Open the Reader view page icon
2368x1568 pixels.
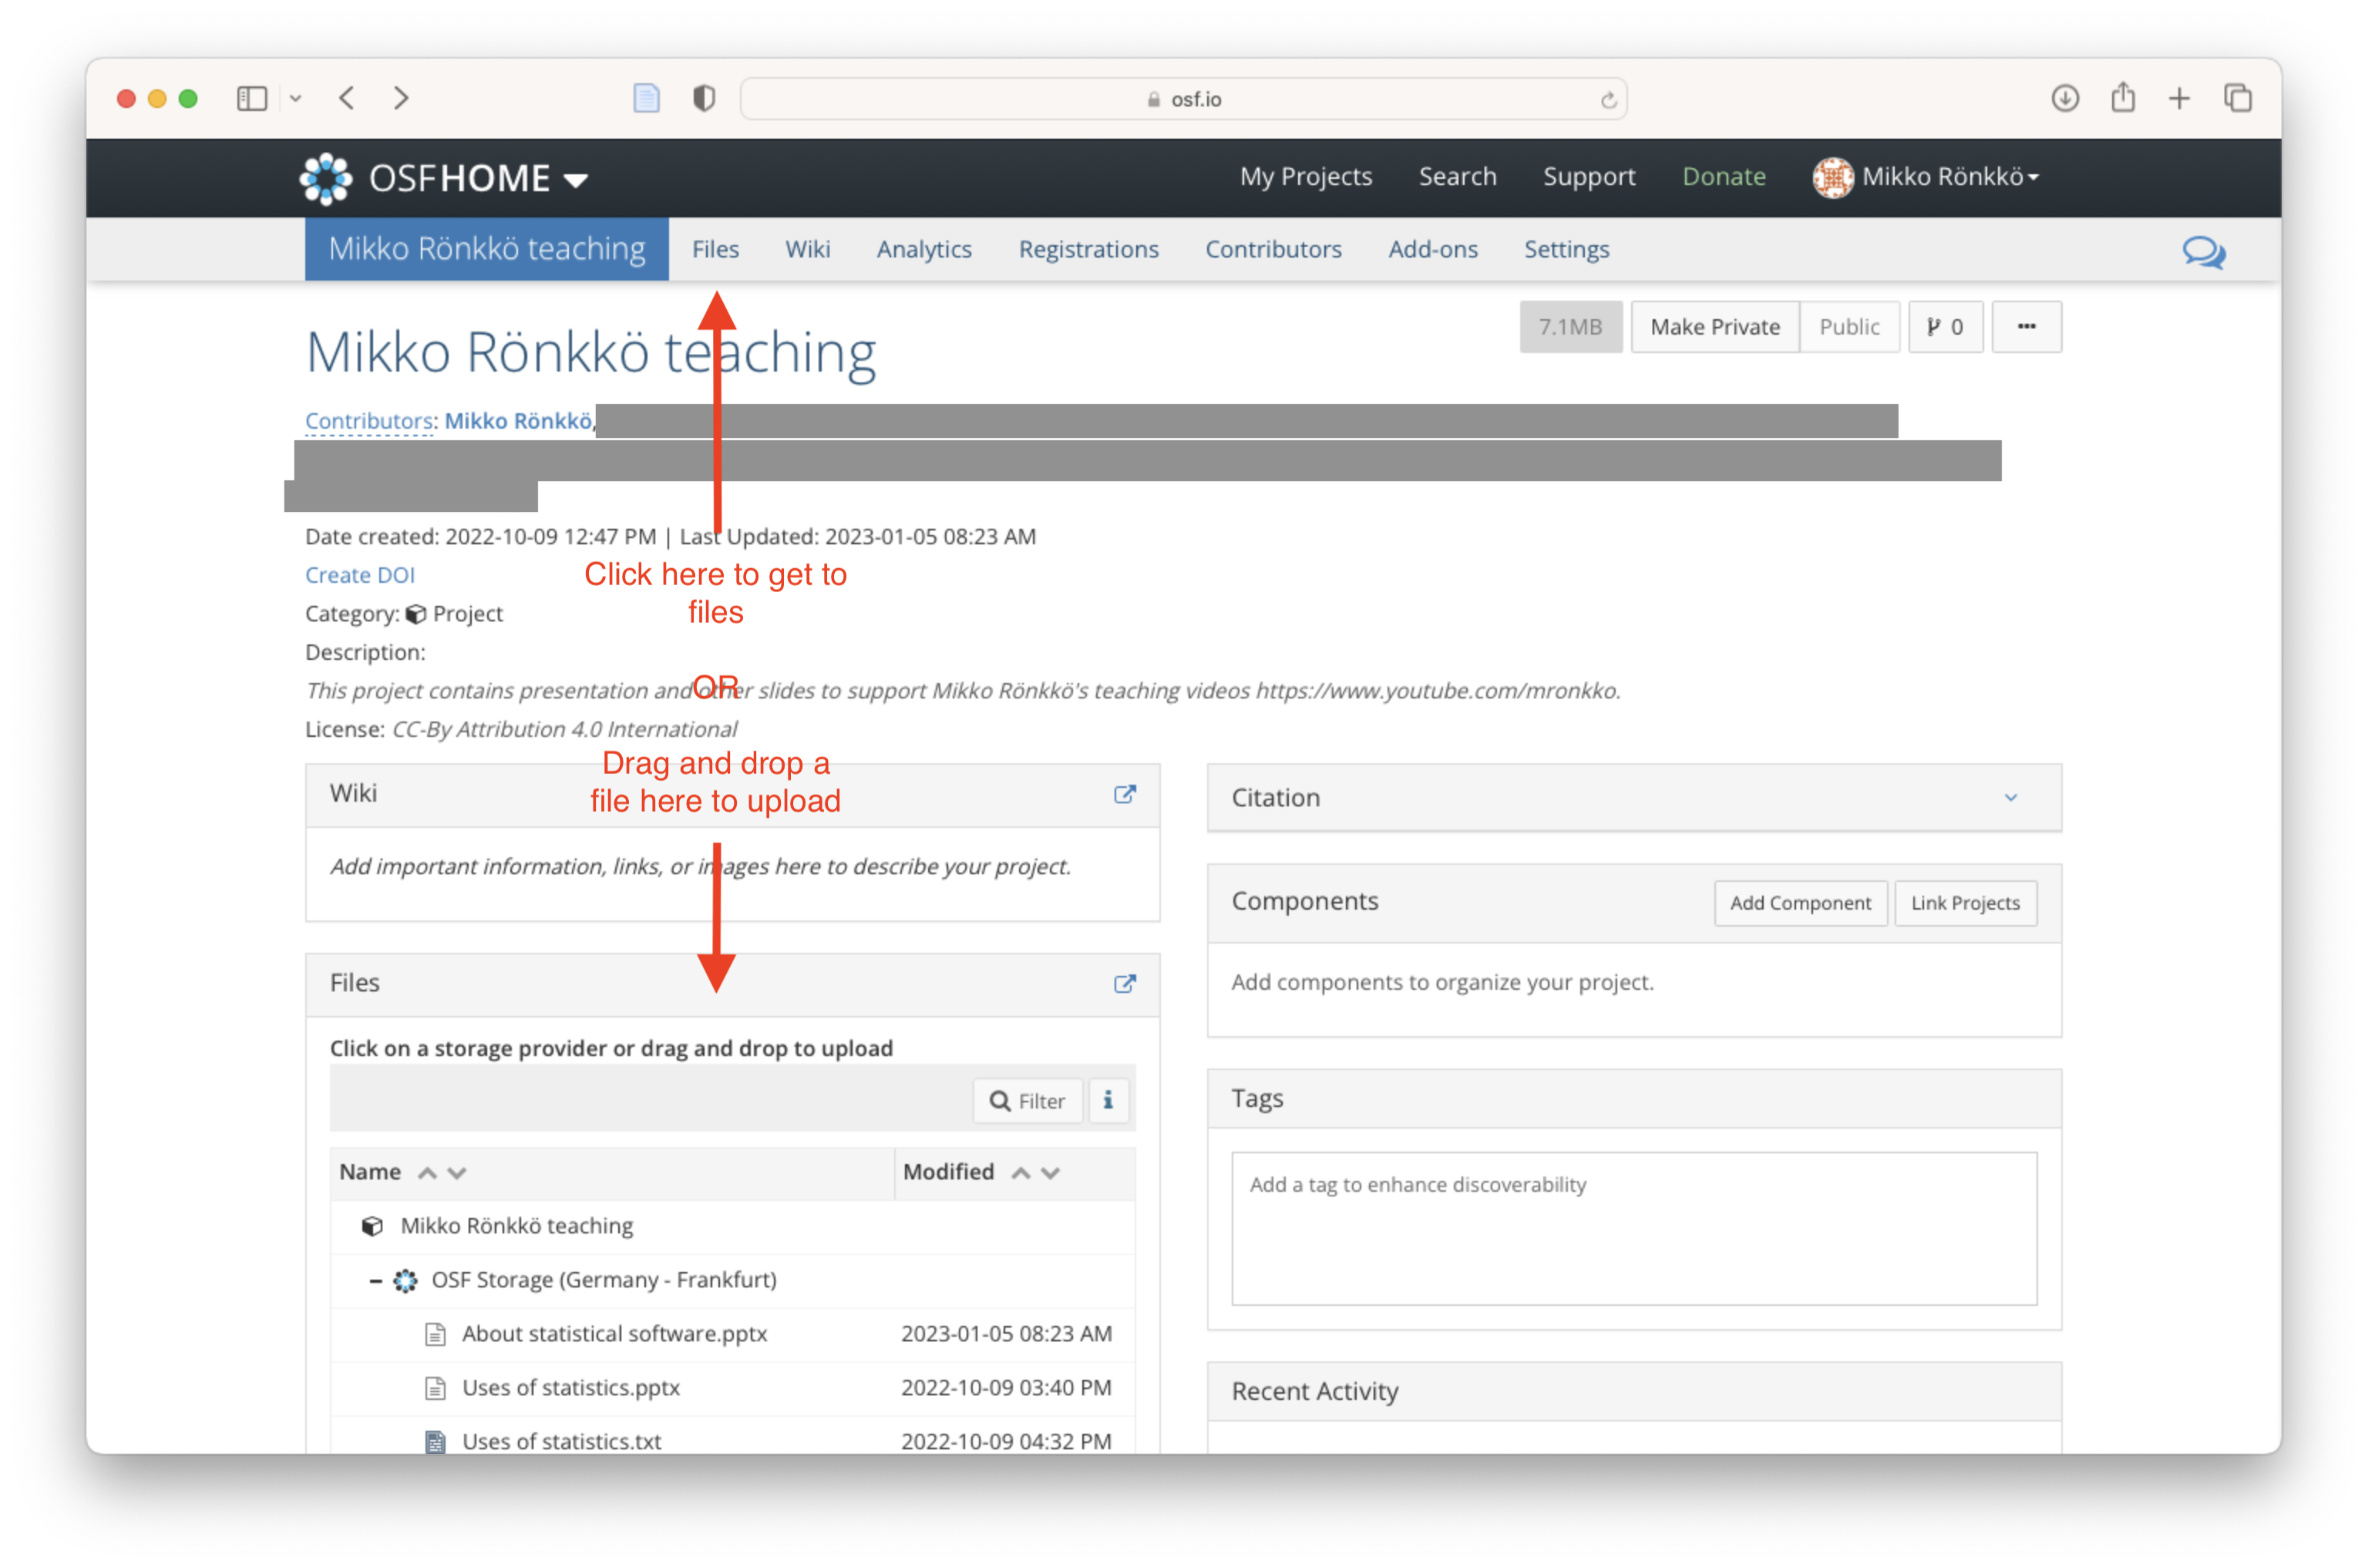tap(647, 98)
